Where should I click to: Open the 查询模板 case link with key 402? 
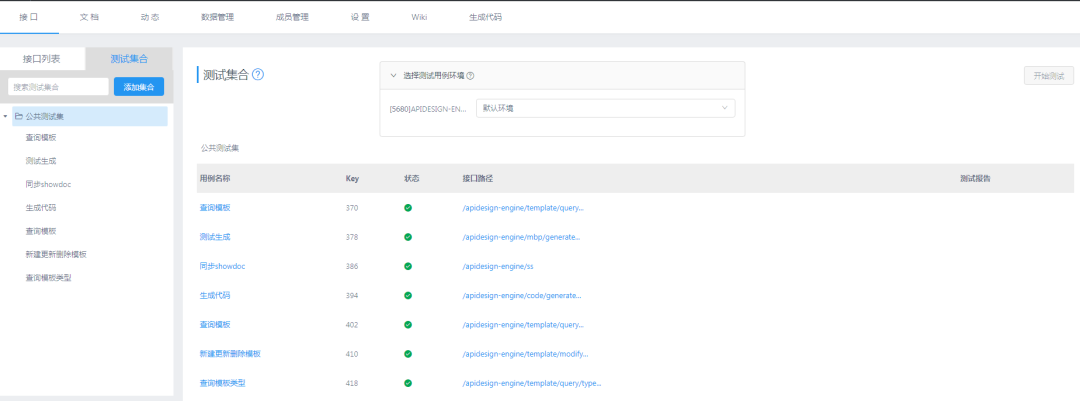(x=215, y=325)
